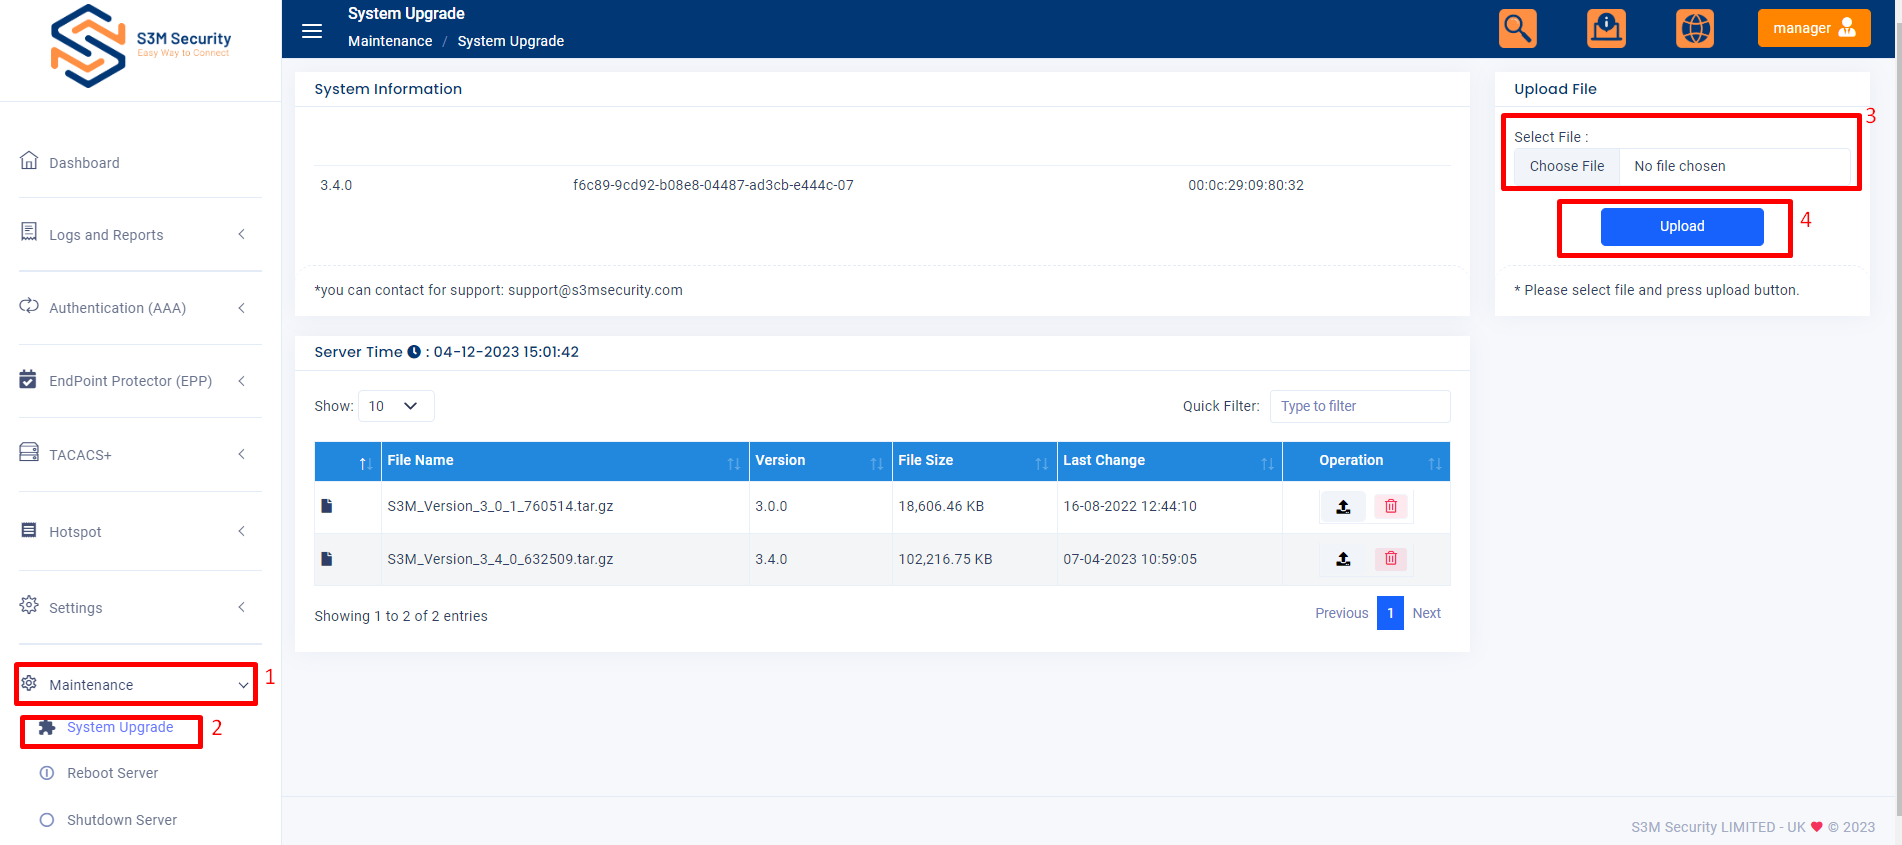
Task: Click the f6c89-9cd92 license key text
Action: (713, 185)
